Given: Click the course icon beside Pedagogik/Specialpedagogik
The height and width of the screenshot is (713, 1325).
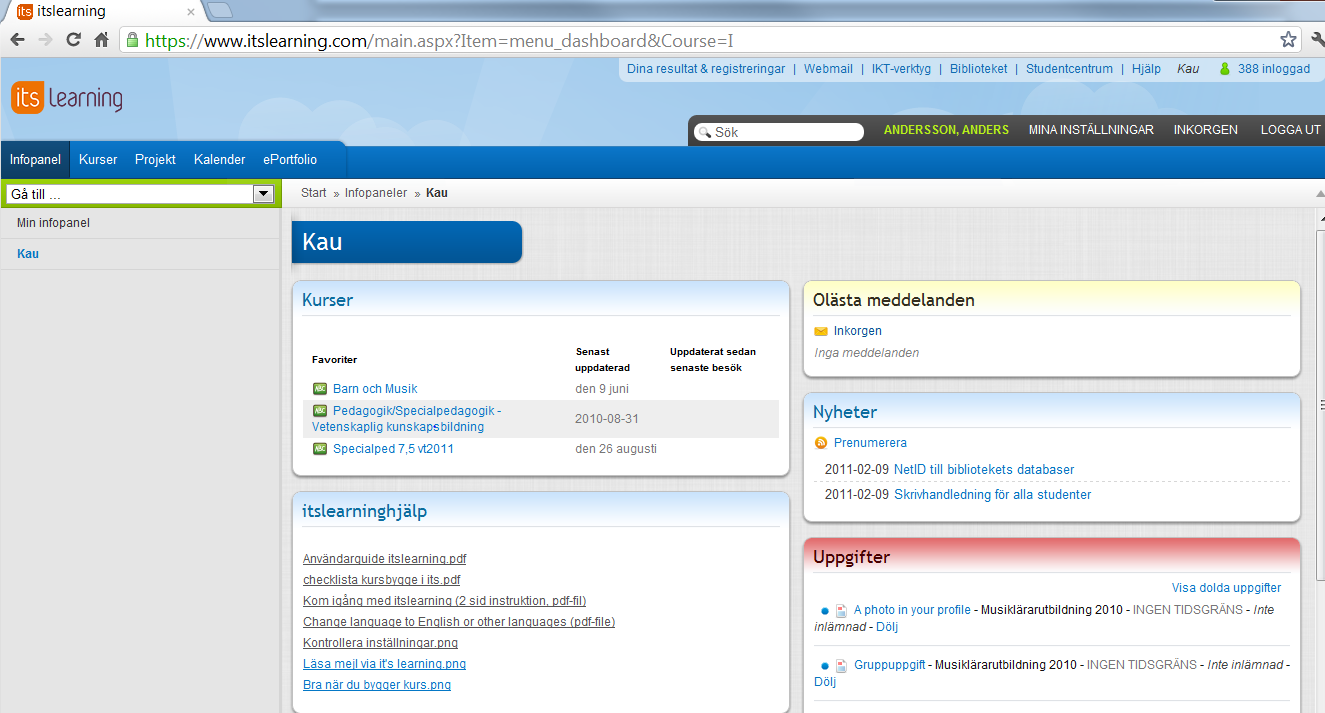Looking at the screenshot, I should (x=320, y=411).
